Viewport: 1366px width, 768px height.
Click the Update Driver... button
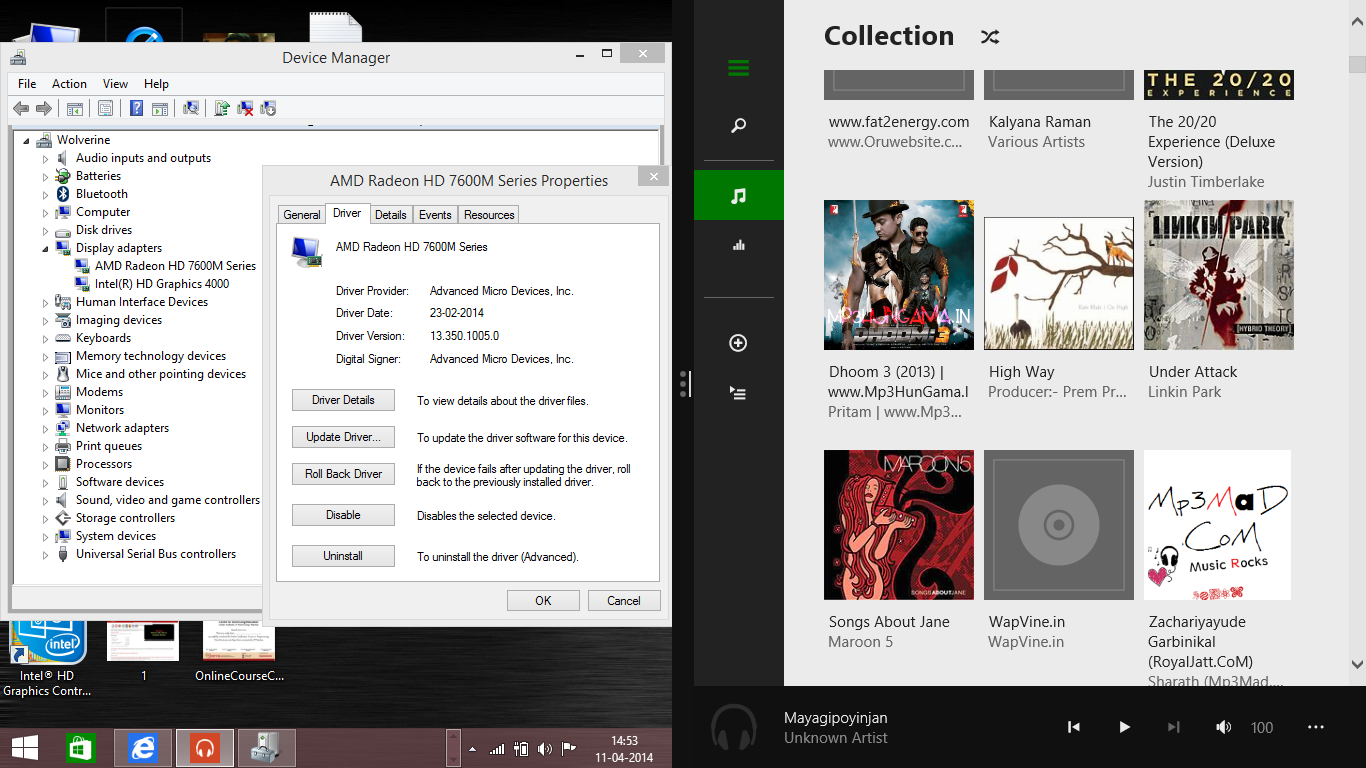point(343,437)
